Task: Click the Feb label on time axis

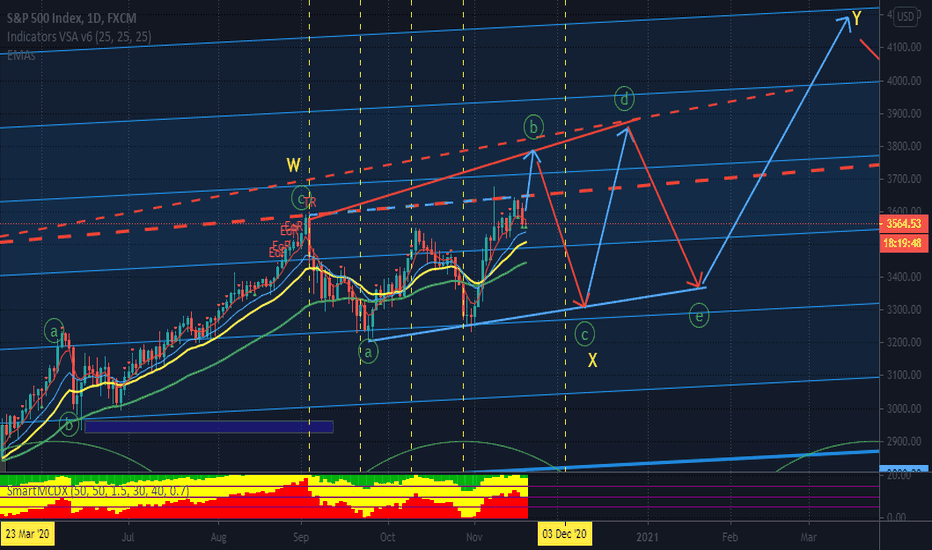Action: tap(730, 538)
